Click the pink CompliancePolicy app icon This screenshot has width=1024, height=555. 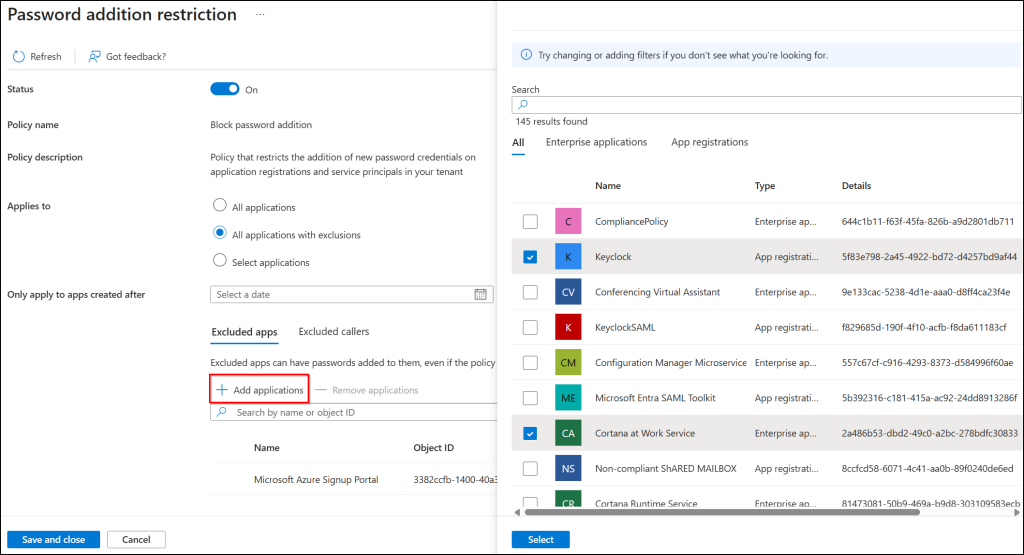point(568,221)
